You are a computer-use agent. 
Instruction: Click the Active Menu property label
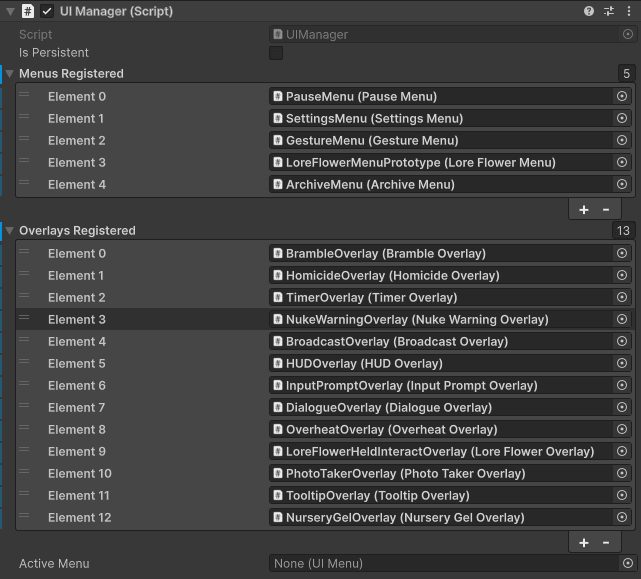click(x=54, y=563)
